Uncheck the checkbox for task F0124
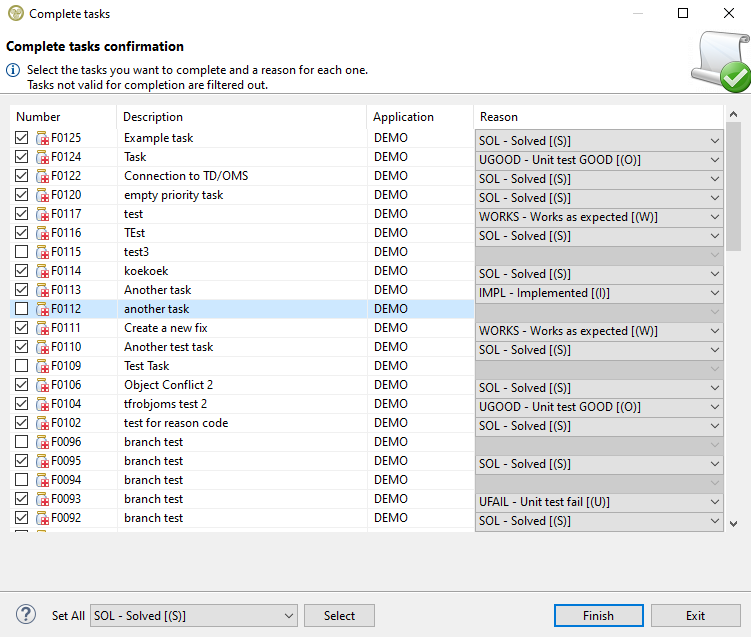 point(22,157)
